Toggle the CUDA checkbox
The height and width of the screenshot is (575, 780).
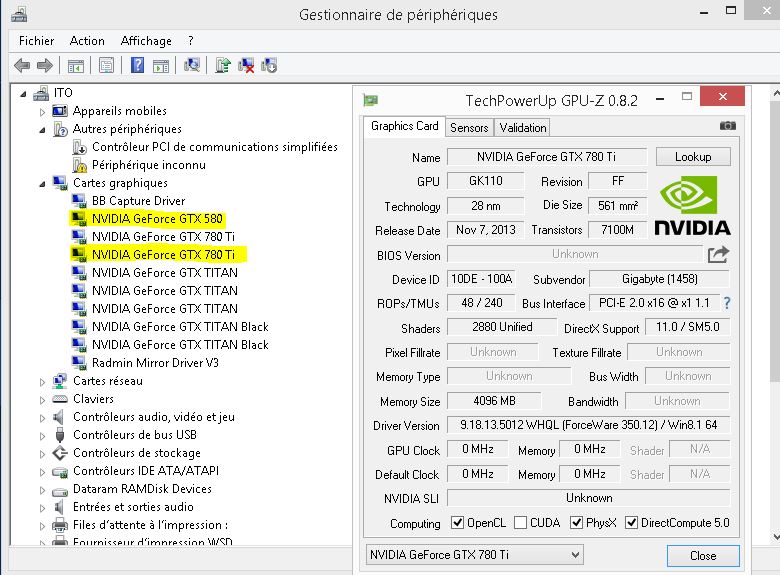click(x=520, y=522)
